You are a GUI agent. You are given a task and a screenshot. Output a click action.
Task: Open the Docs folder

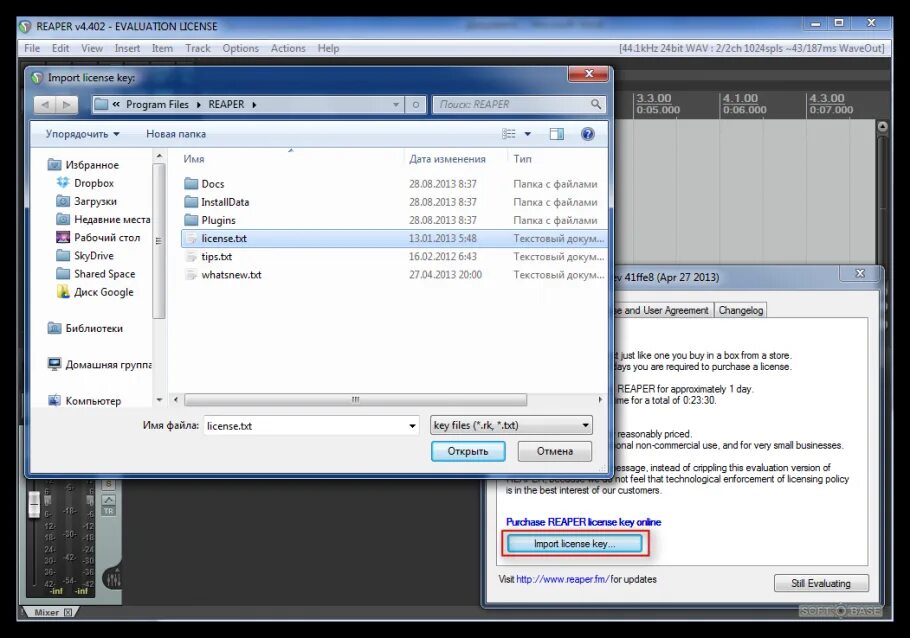pos(212,184)
